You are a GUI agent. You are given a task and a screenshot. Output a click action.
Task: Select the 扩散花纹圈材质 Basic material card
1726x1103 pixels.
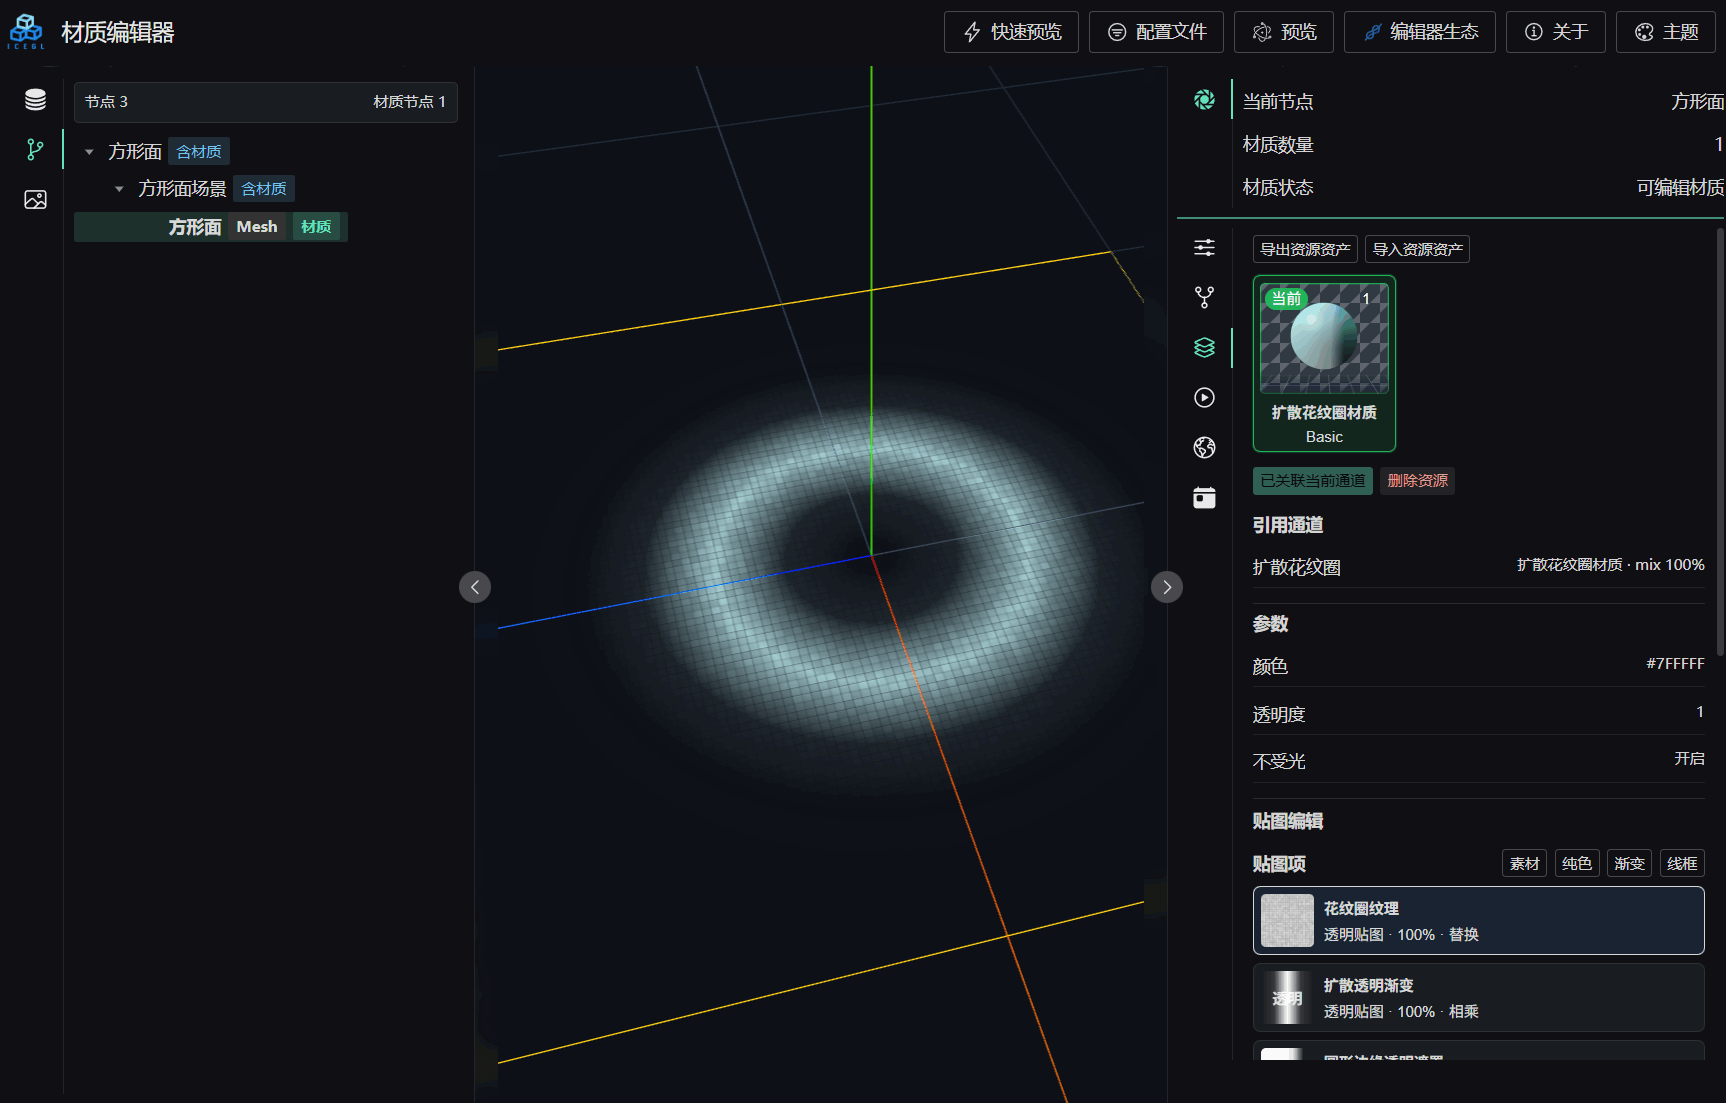coord(1324,364)
